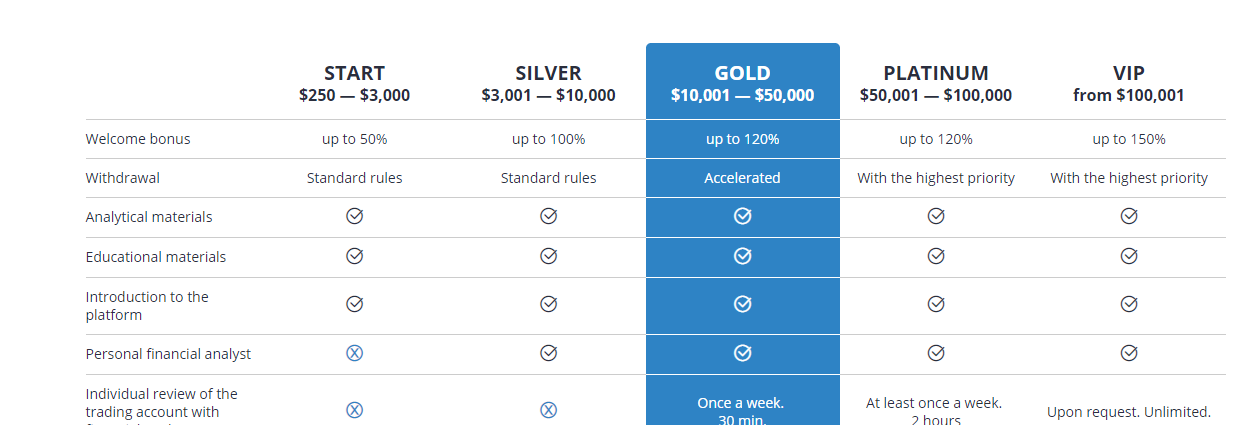This screenshot has height=425, width=1254.
Task: Click the SILVER checkmark for Personal financial analyst
Action: coord(548,353)
